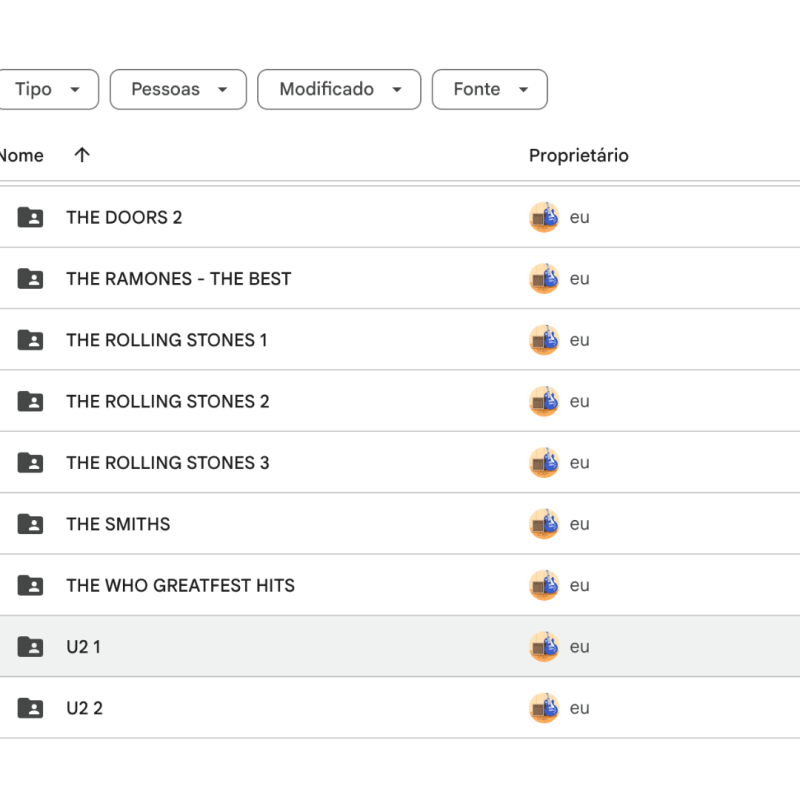This screenshot has width=800, height=800.
Task: Select THE ROLLING STONES 2 folder name
Action: point(167,401)
